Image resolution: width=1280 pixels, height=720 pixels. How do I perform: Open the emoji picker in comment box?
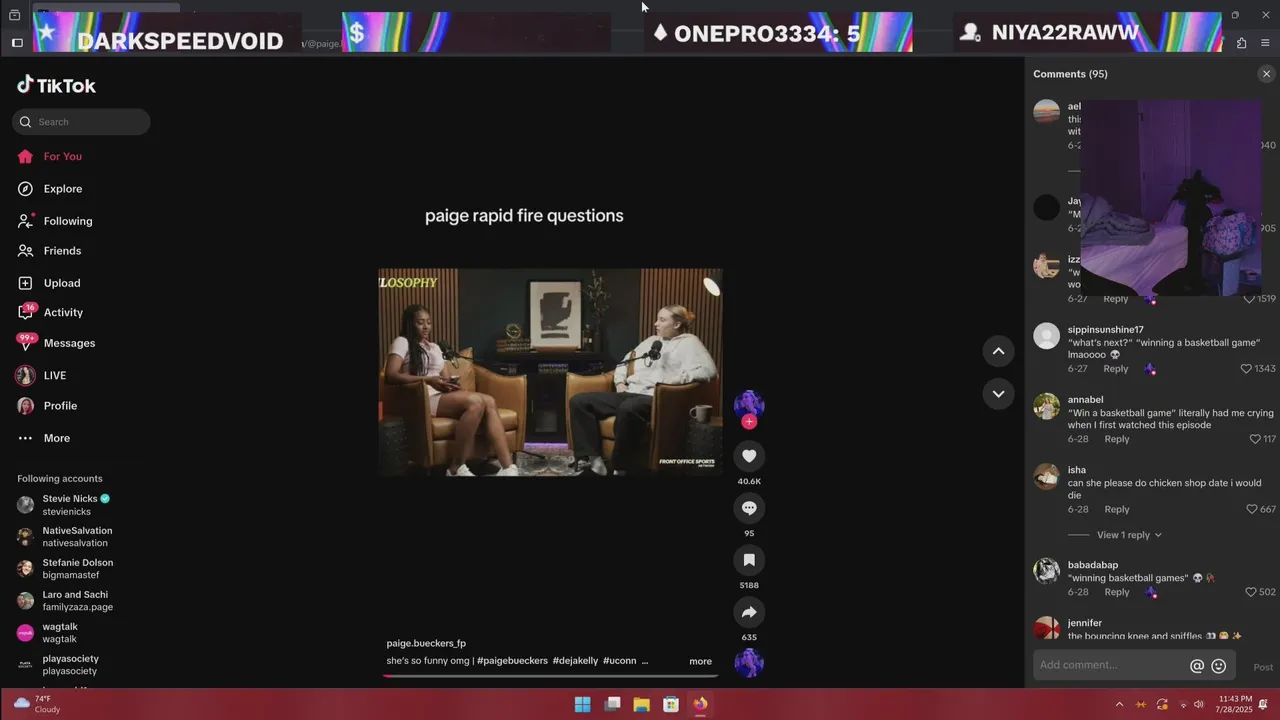pos(1219,666)
